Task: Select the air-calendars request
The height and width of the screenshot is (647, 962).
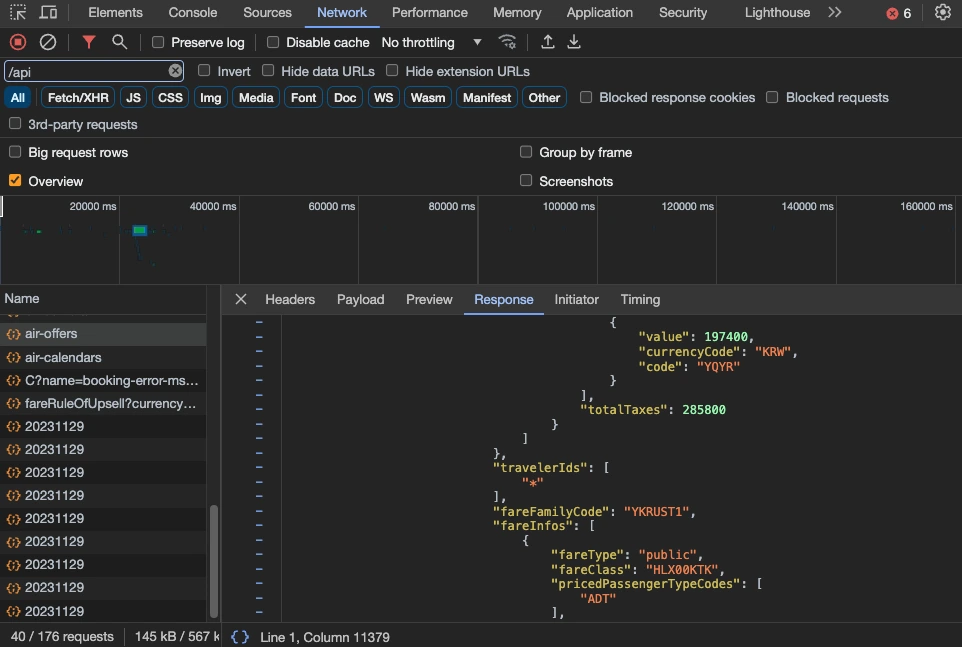Action: 63,357
